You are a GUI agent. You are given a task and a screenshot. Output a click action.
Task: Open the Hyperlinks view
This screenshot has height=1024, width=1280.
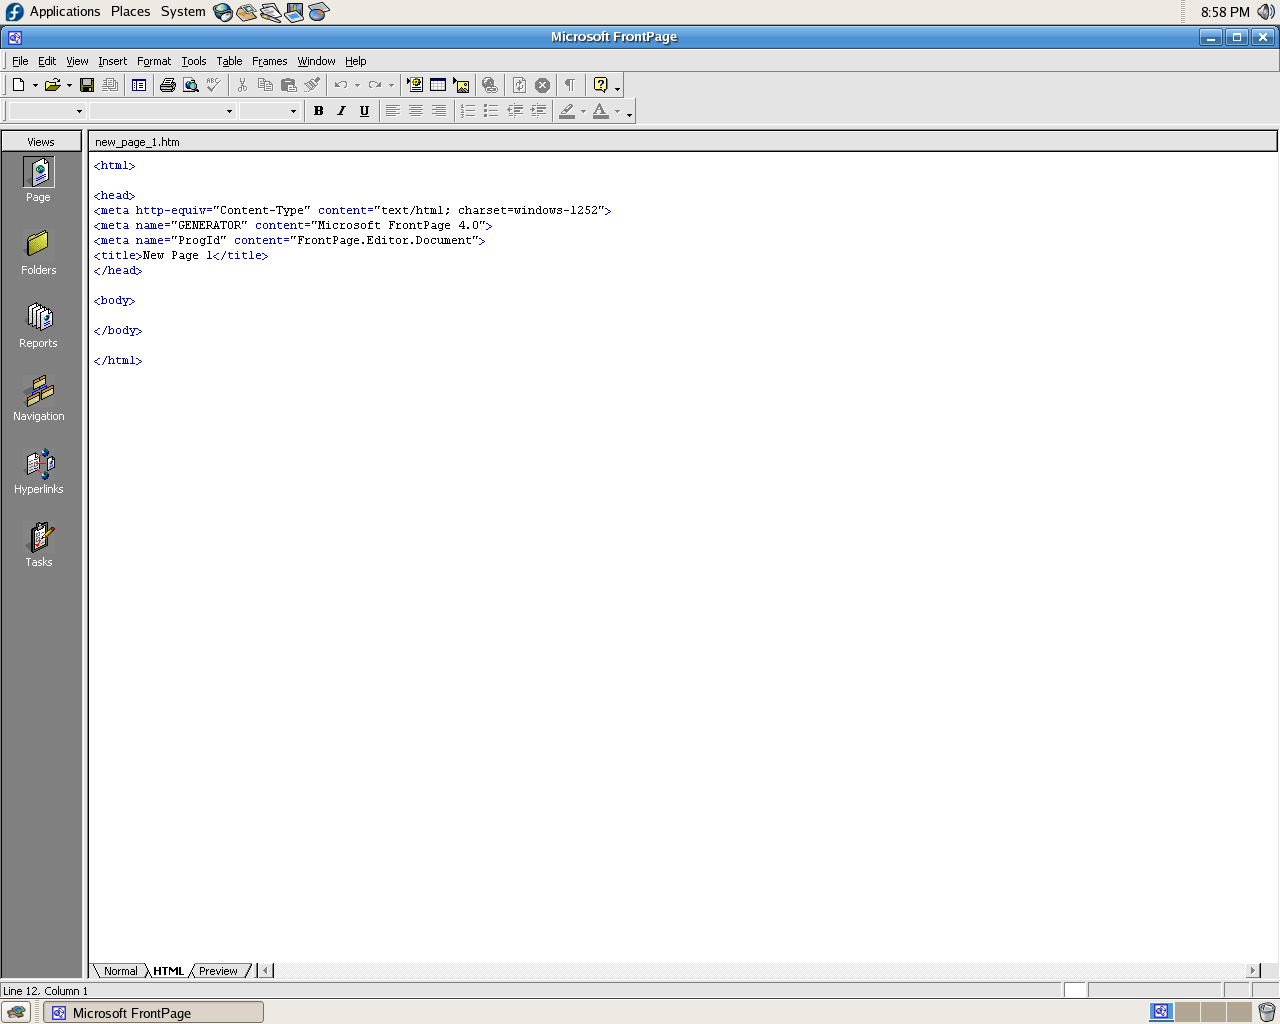[38, 470]
